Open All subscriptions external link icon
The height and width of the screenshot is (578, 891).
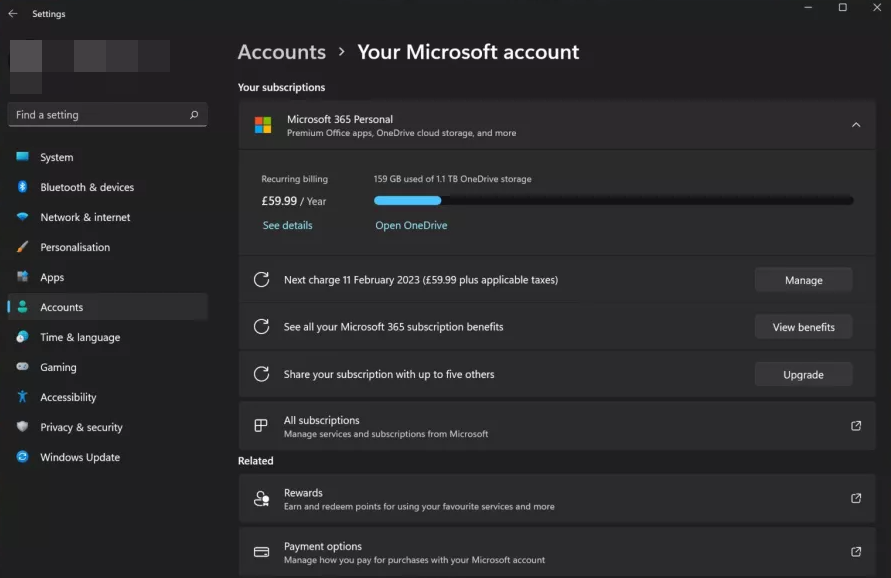(x=856, y=426)
